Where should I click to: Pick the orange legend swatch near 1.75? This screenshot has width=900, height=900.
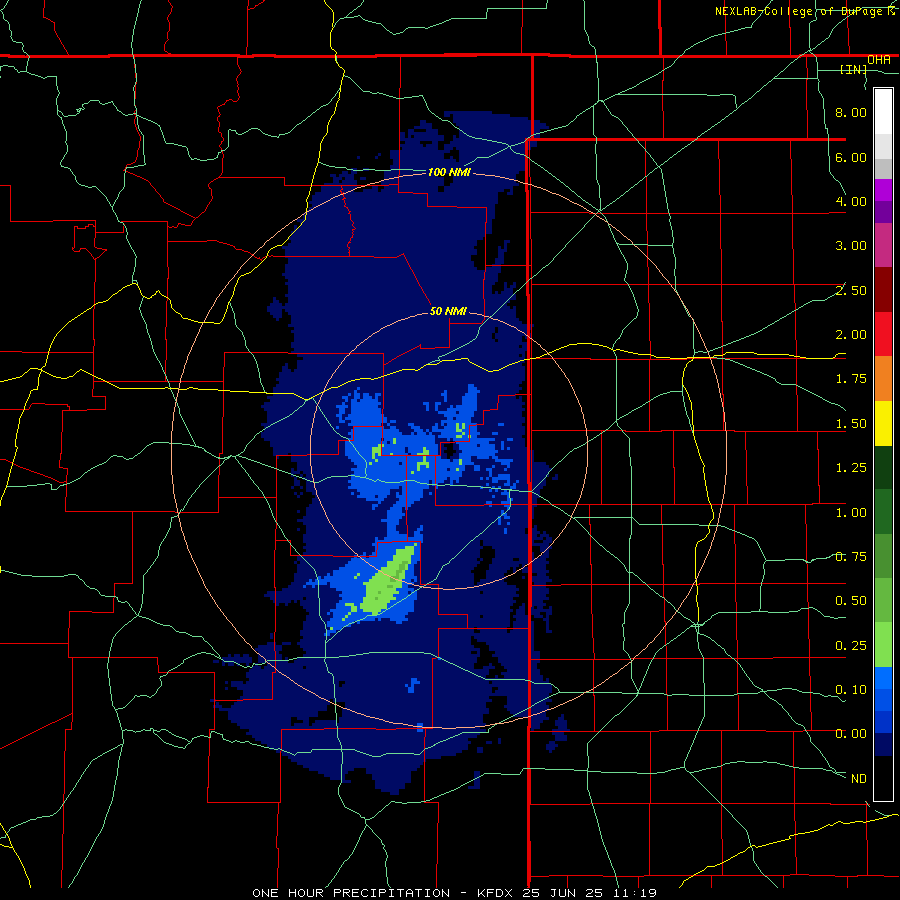point(883,379)
